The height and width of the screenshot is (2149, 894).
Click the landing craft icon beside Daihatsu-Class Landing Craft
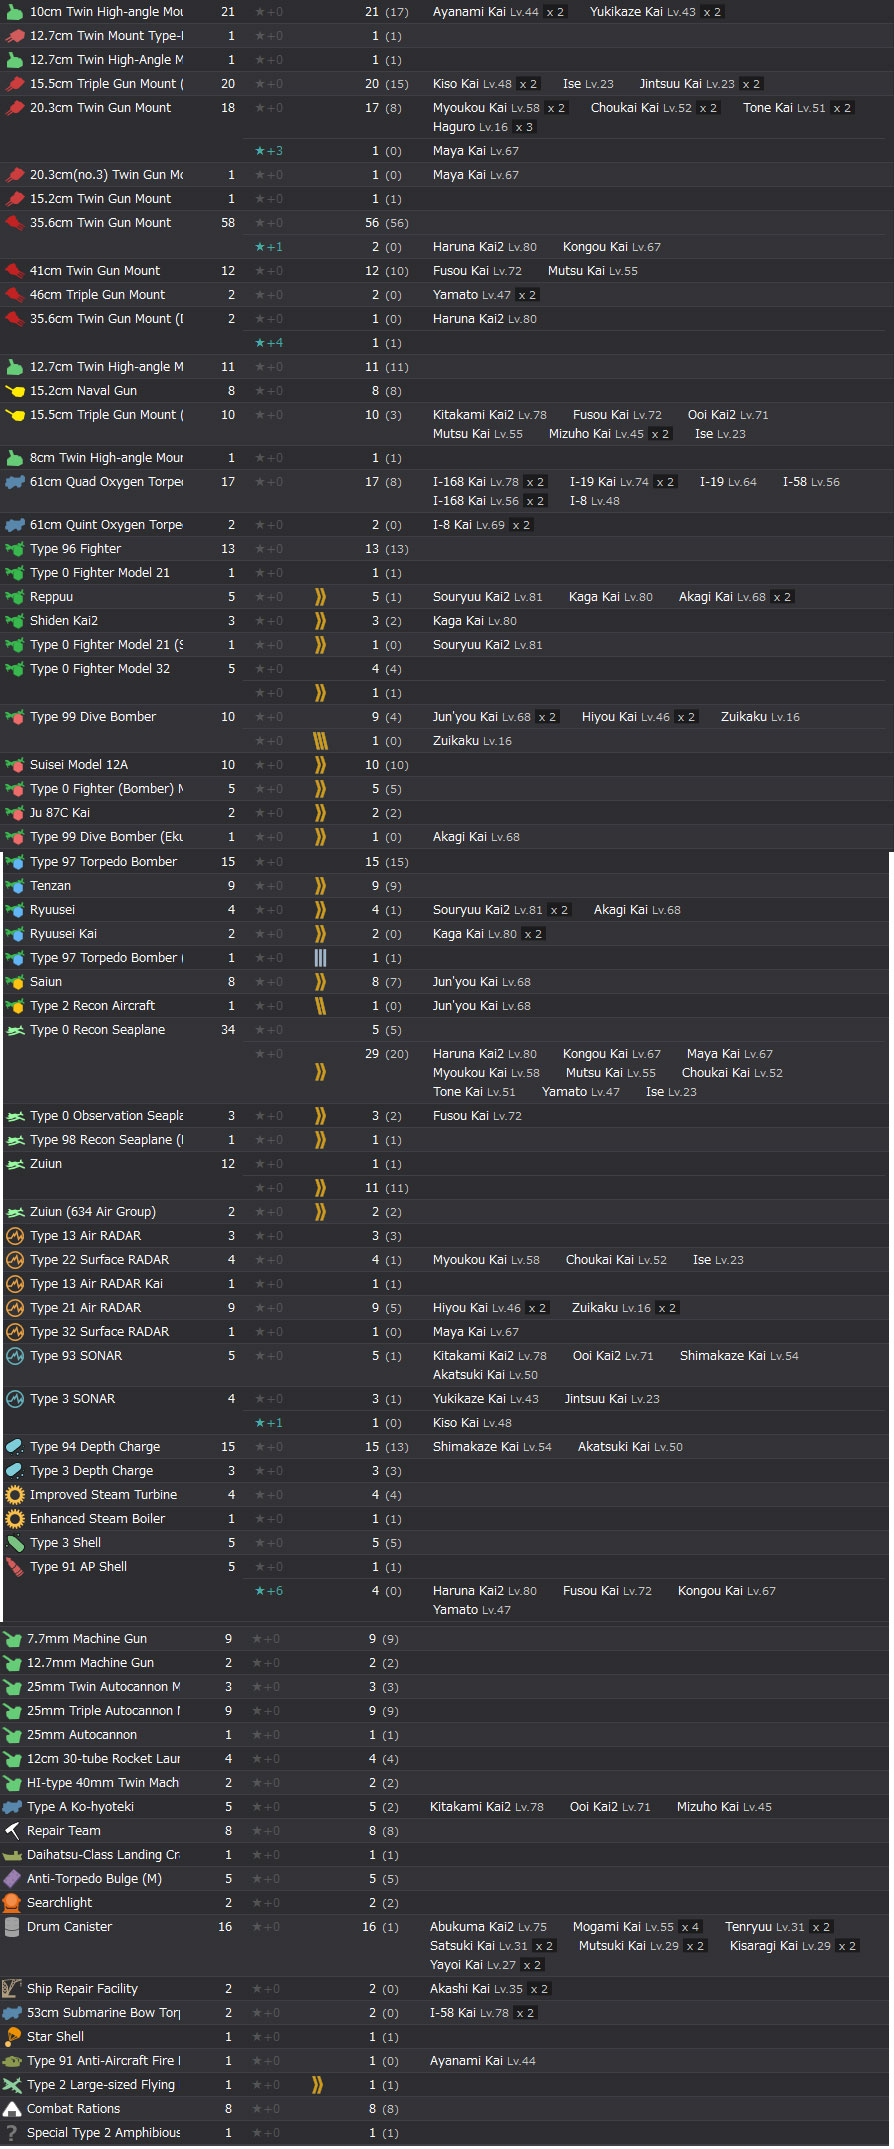click(x=12, y=1855)
